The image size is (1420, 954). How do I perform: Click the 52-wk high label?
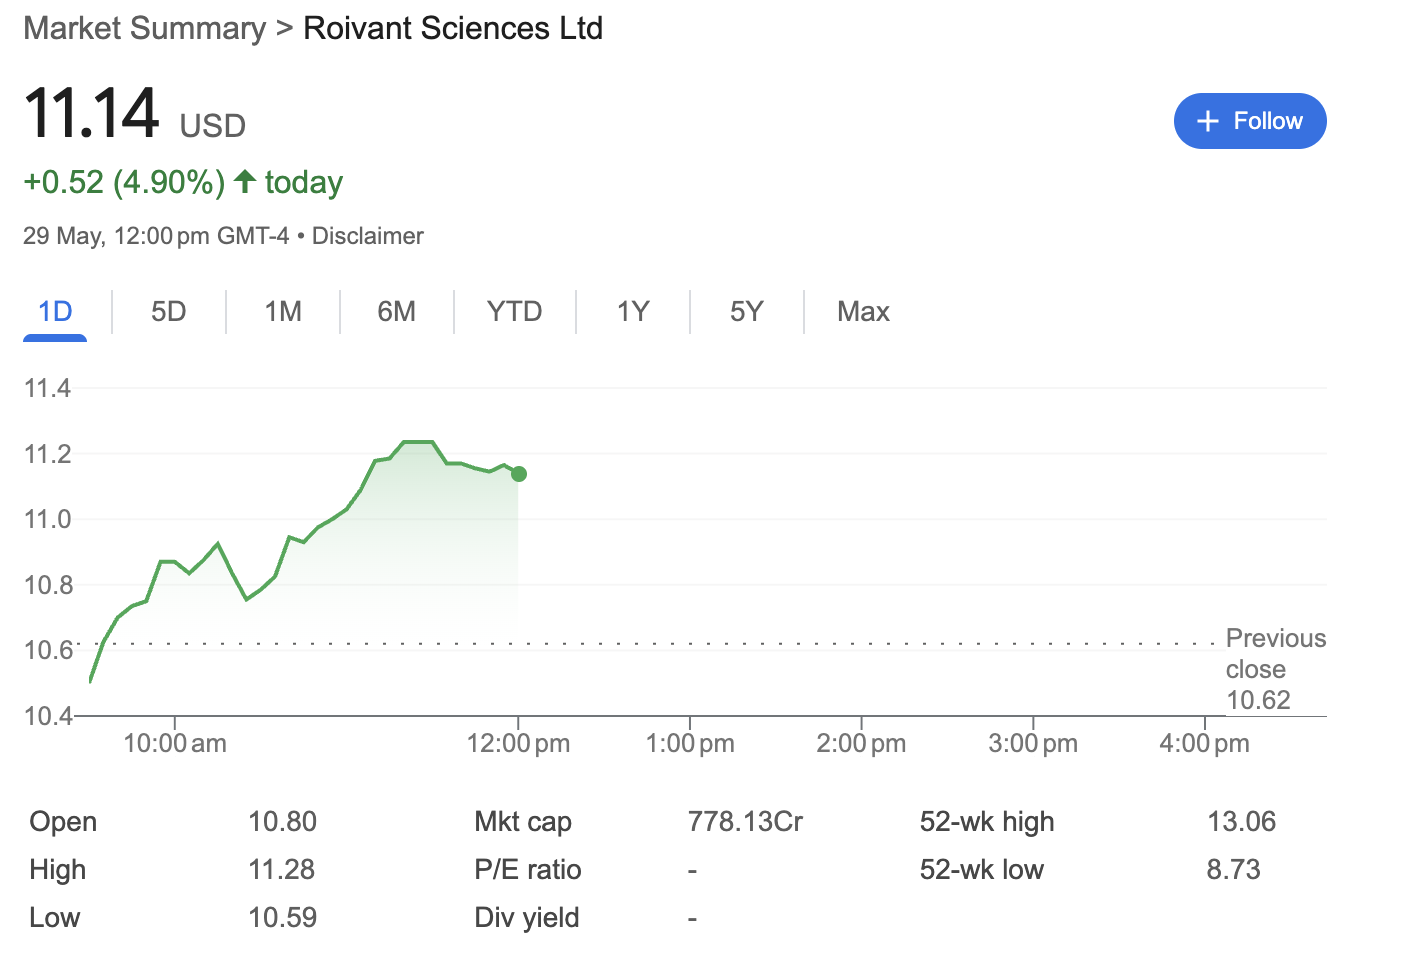pos(987,822)
